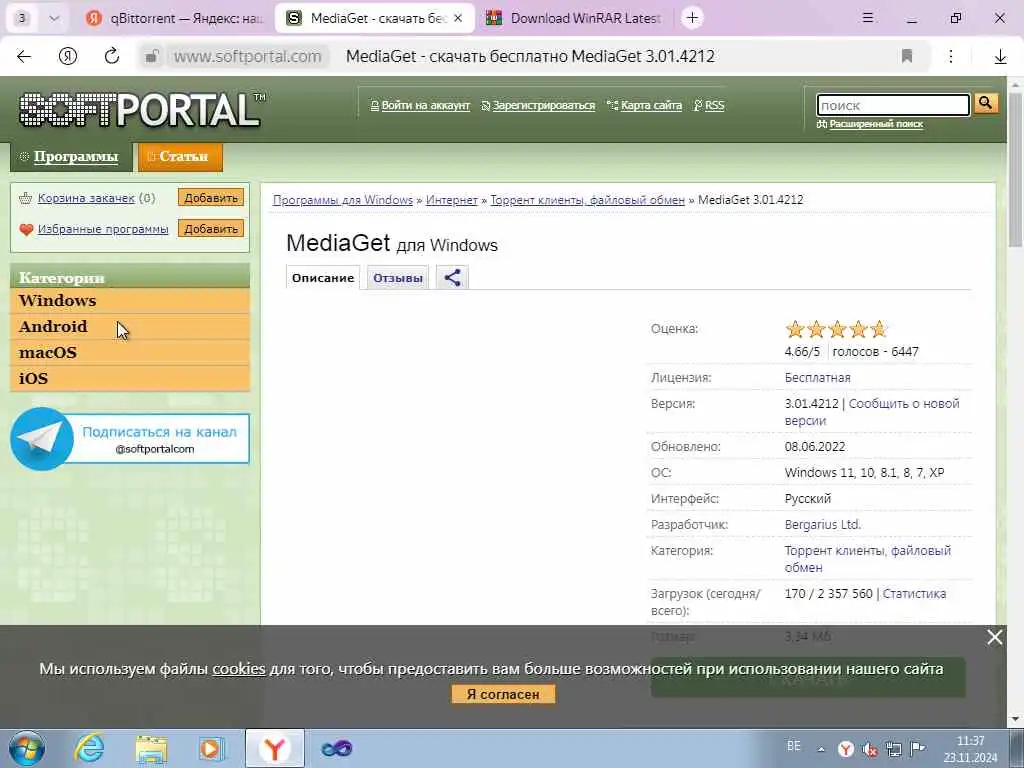This screenshot has width=1024, height=768.
Task: Open Корзина закачек link
Action: (86, 198)
